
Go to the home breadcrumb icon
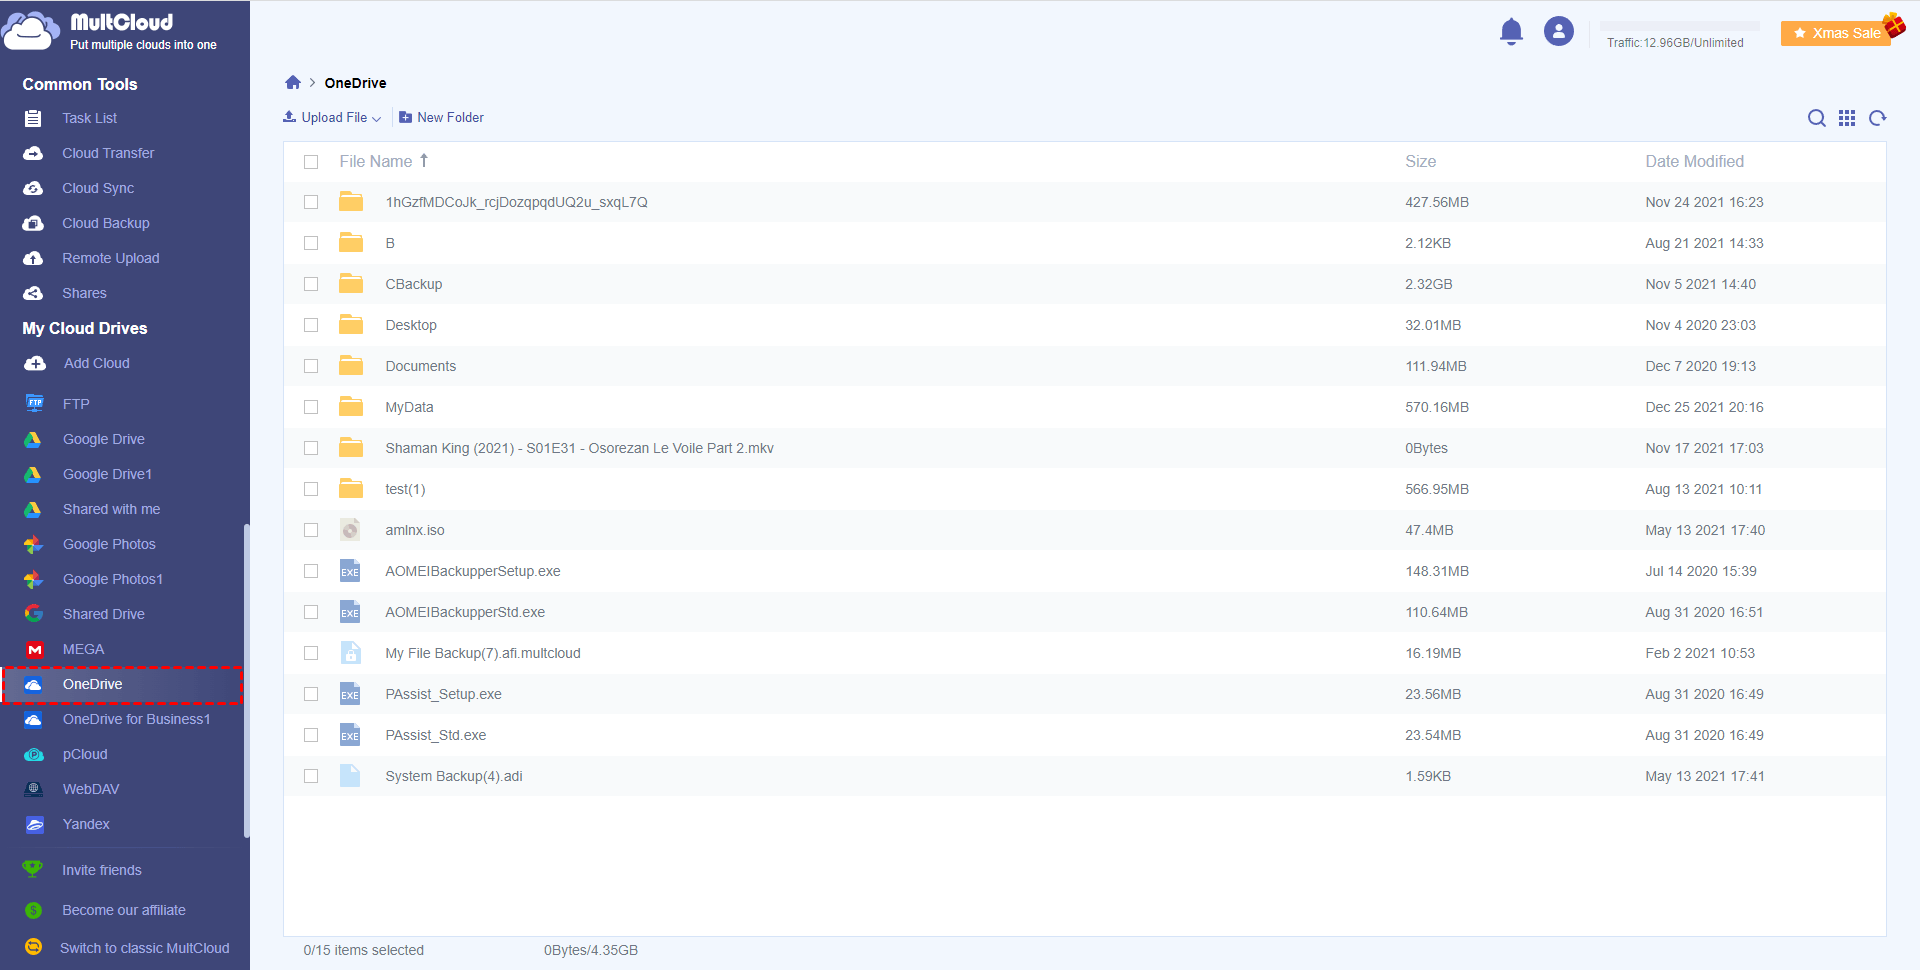[x=293, y=83]
